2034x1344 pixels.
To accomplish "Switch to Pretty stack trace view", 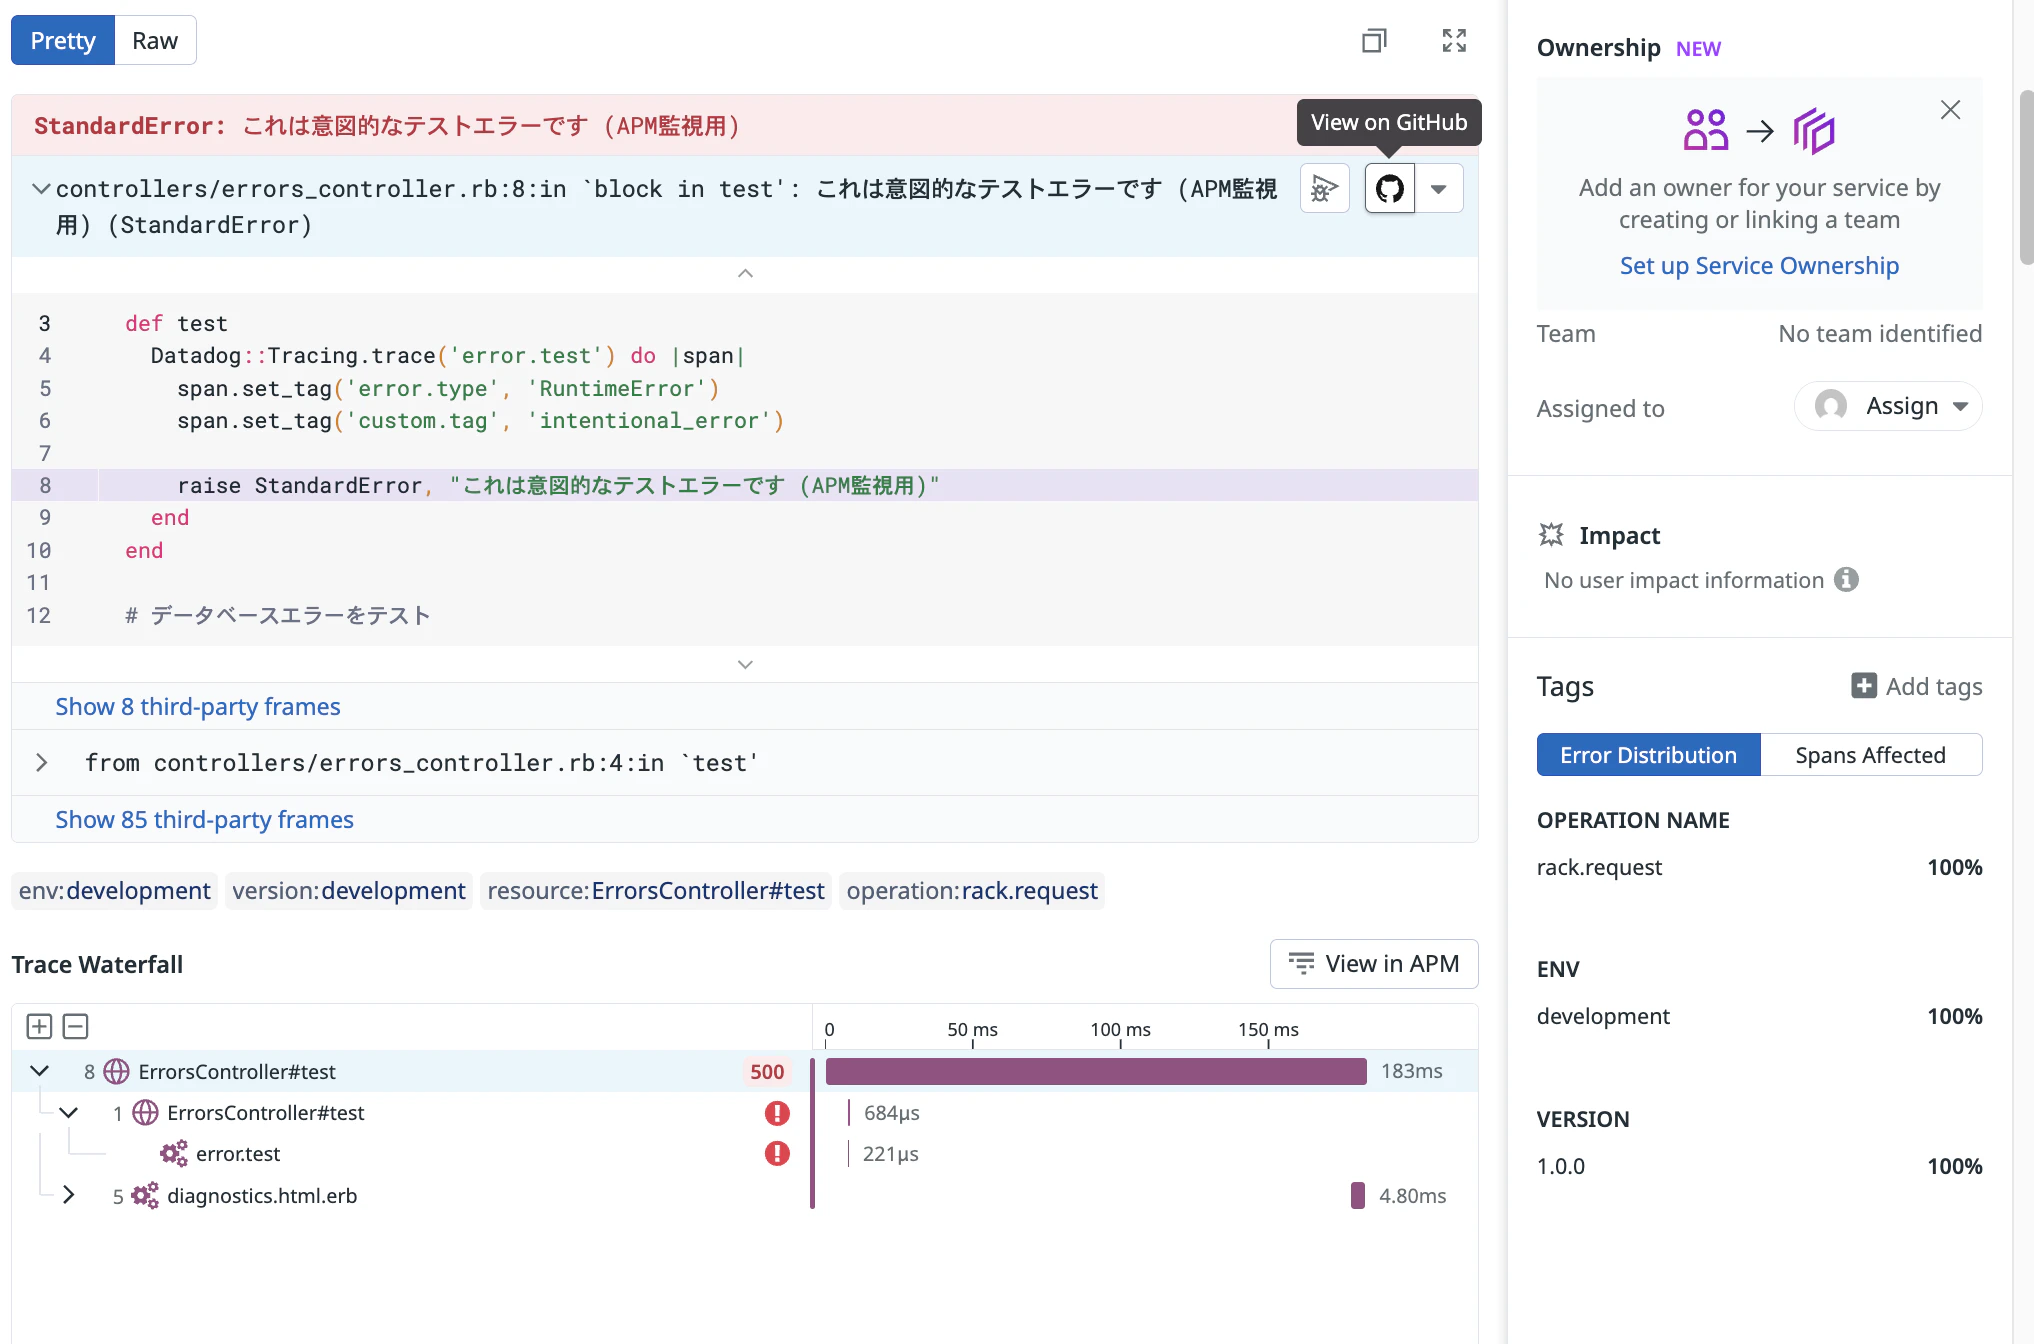I will 63,40.
